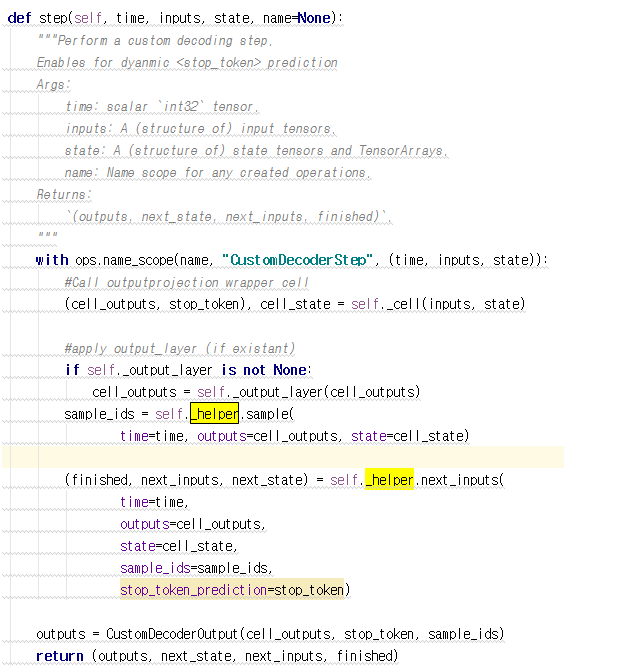Screen dimensions: 636x669
Task: Click '.sample(' method call
Action: (x=266, y=414)
